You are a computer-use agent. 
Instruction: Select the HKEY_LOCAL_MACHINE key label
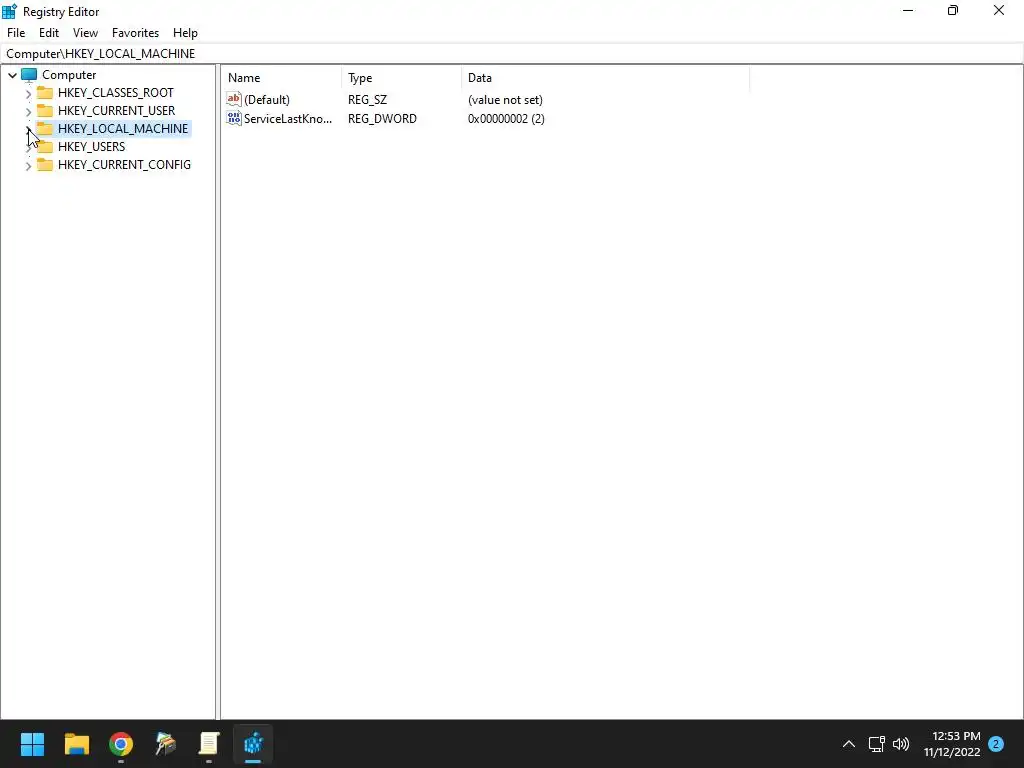coord(123,129)
